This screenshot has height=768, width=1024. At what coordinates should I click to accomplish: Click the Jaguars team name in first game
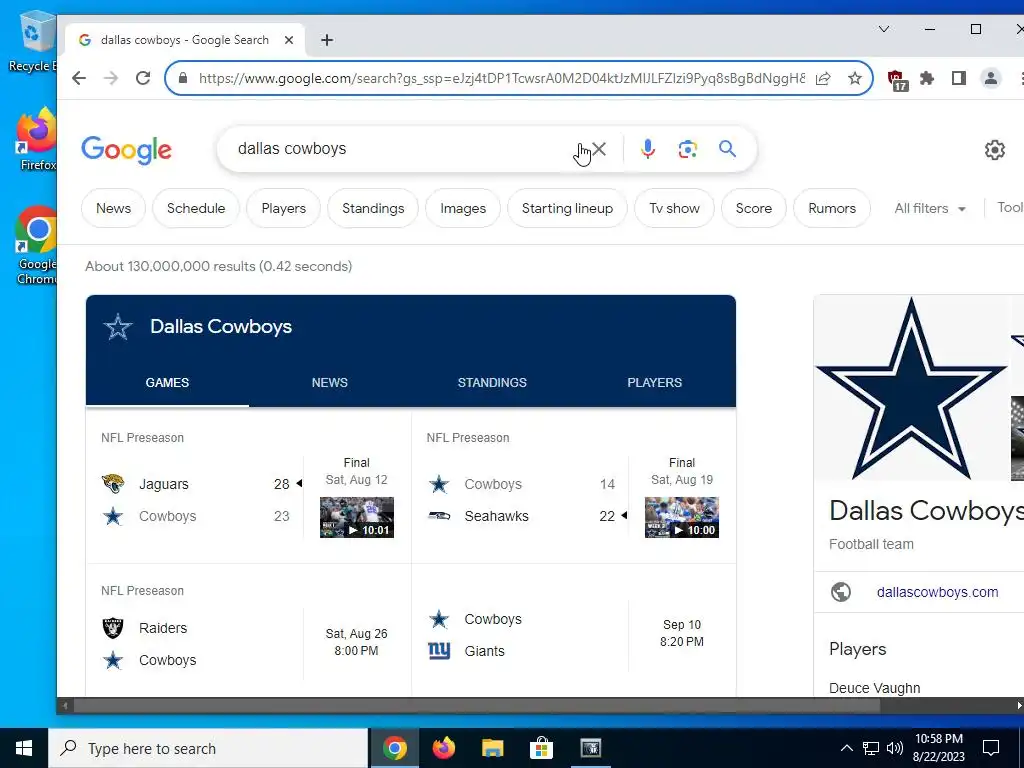163,484
